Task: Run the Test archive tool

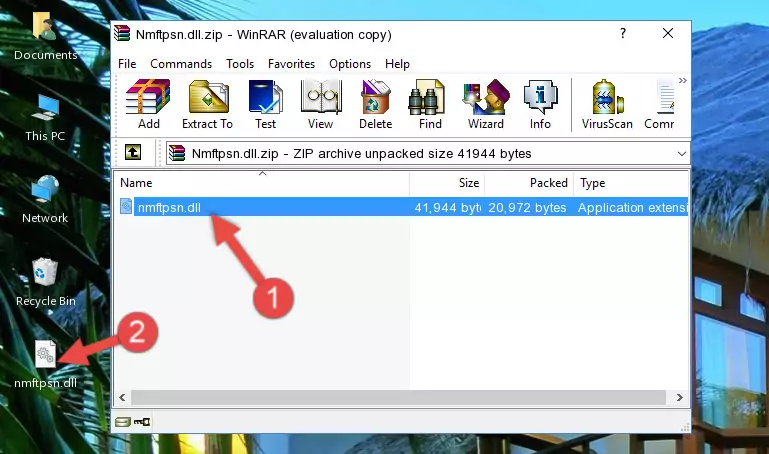Action: pyautogui.click(x=265, y=104)
